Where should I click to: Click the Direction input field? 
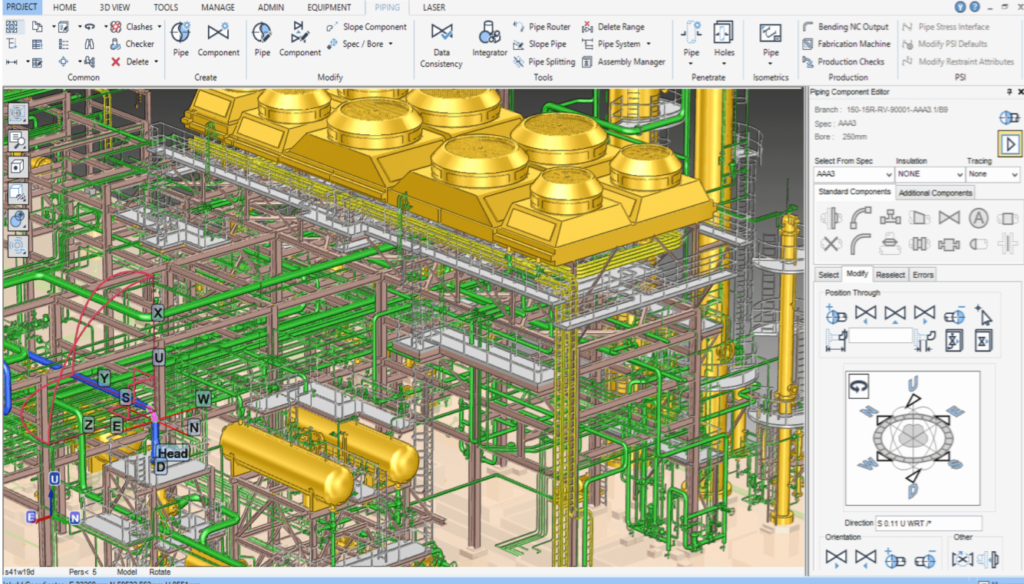(928, 523)
